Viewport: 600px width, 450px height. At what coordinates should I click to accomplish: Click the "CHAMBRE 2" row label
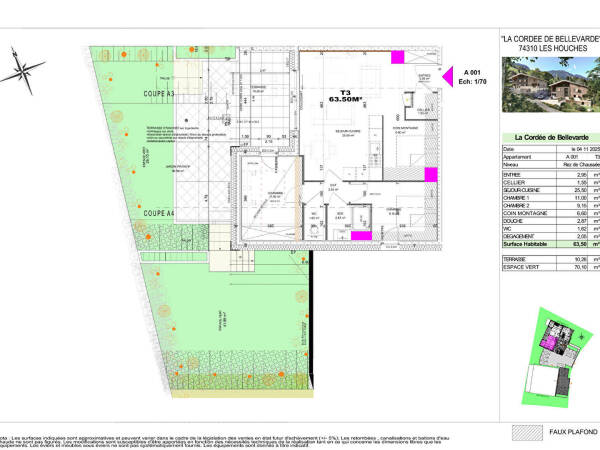(516, 205)
